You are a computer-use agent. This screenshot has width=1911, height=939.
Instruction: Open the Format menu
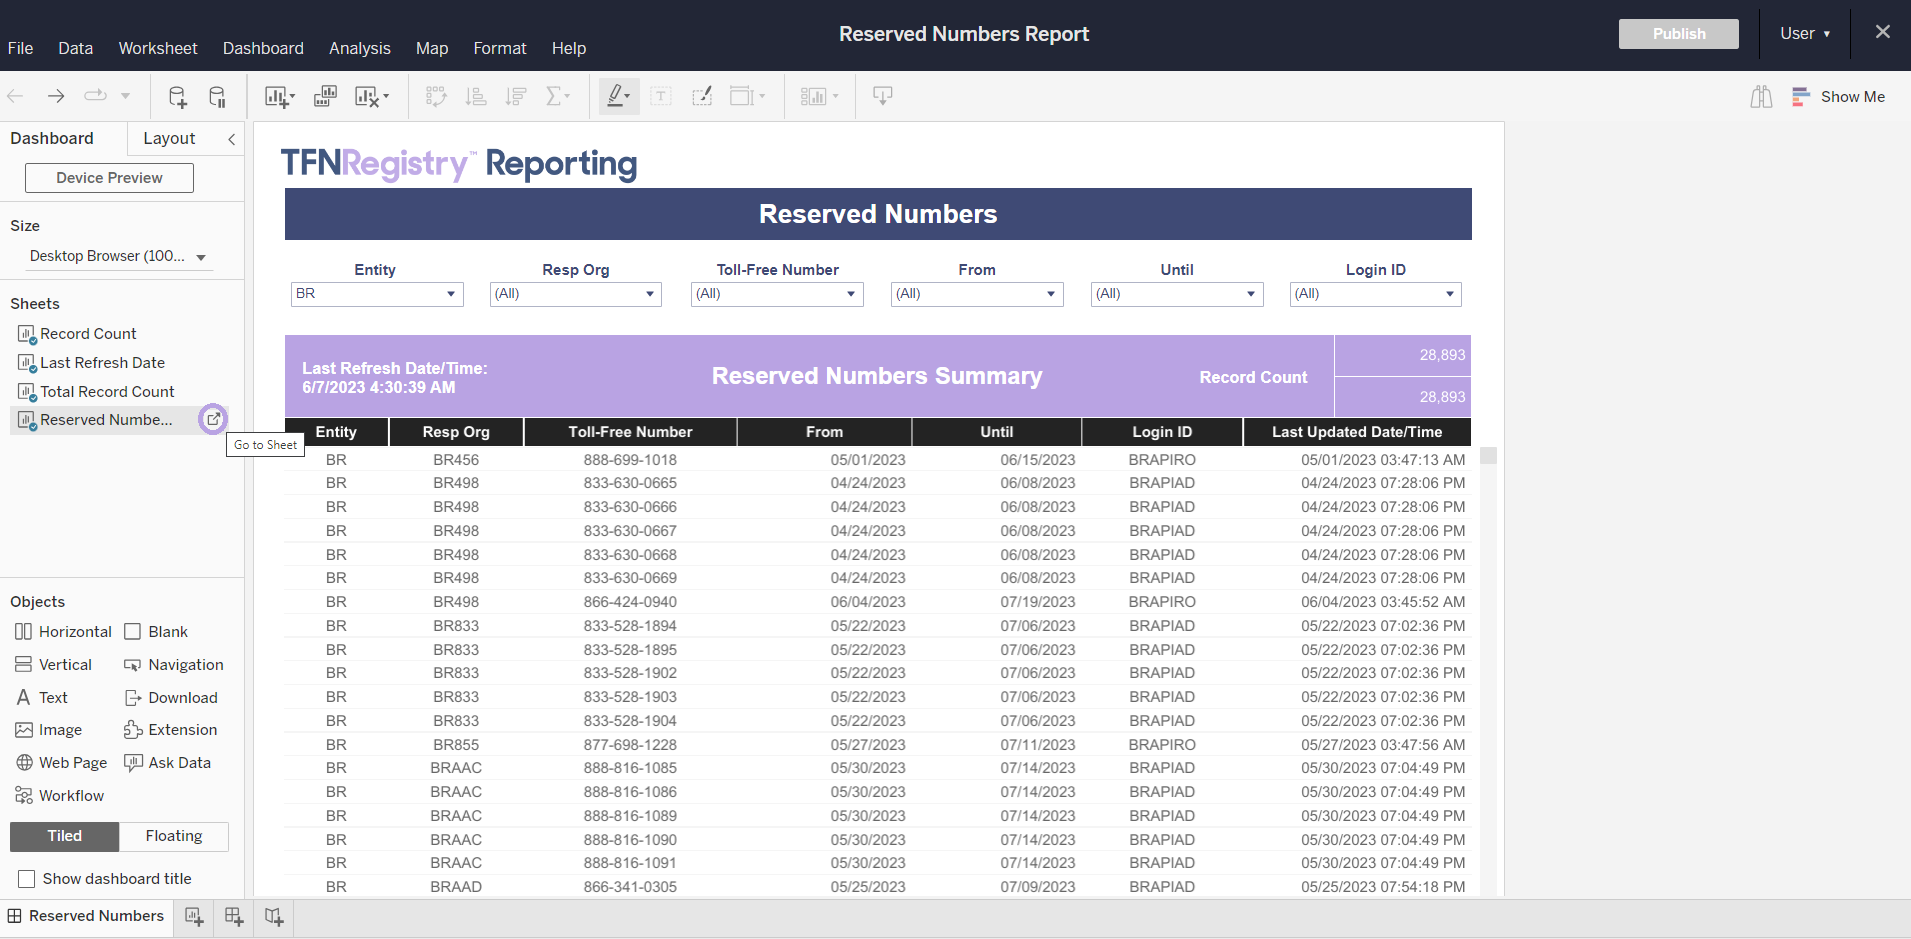click(500, 48)
